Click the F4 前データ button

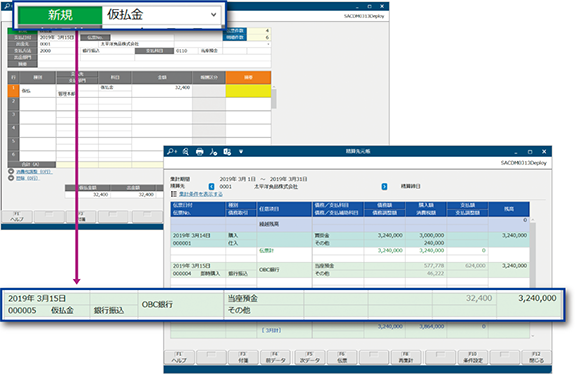[275, 358]
